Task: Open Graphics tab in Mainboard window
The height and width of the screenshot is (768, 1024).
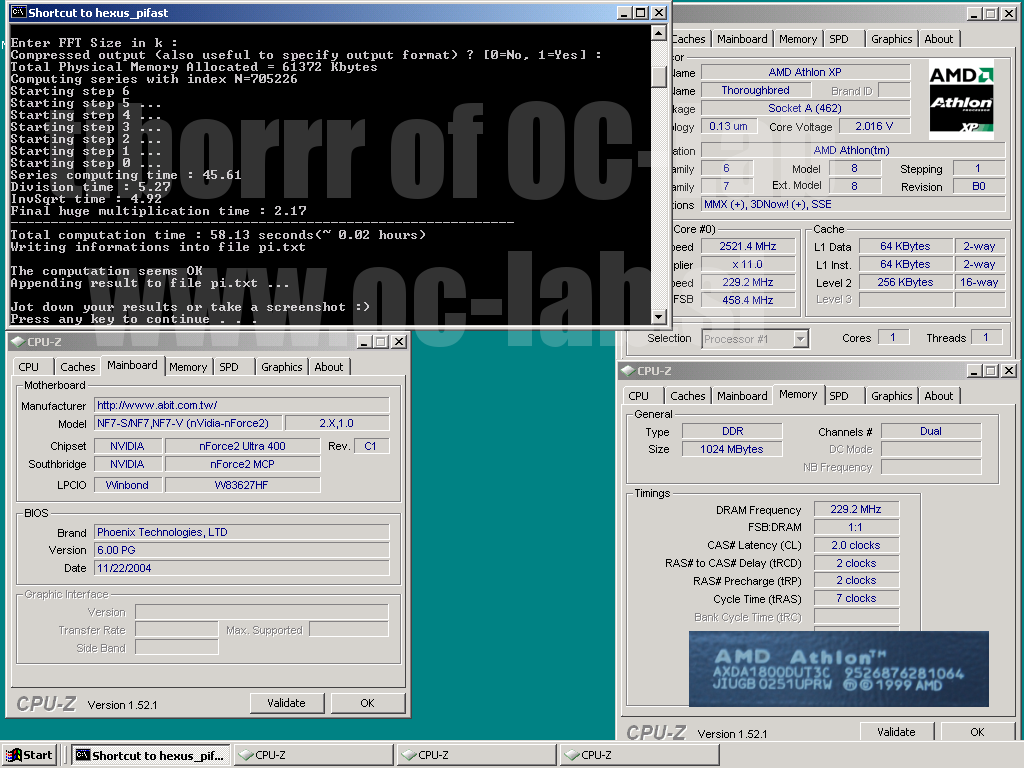Action: [281, 367]
